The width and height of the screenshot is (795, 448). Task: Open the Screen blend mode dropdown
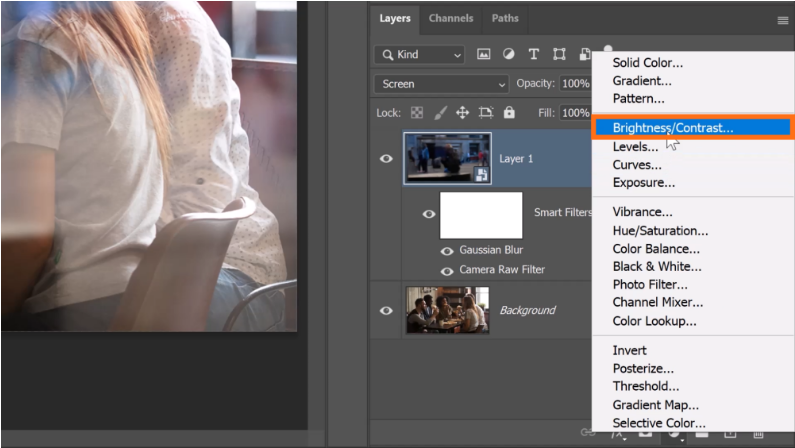[x=441, y=84]
